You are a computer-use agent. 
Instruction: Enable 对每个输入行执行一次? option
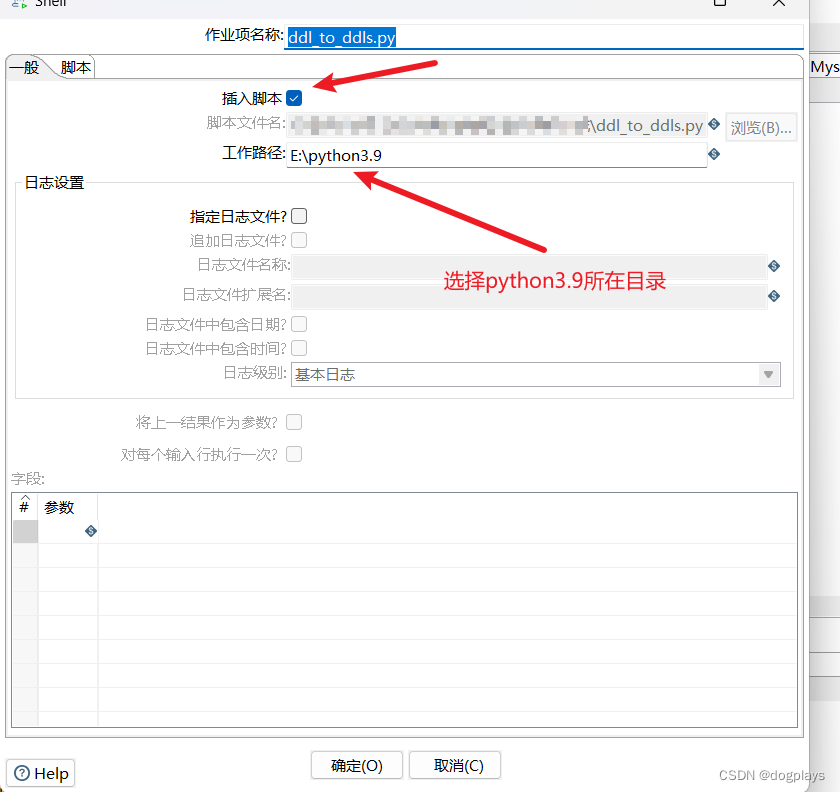point(294,454)
